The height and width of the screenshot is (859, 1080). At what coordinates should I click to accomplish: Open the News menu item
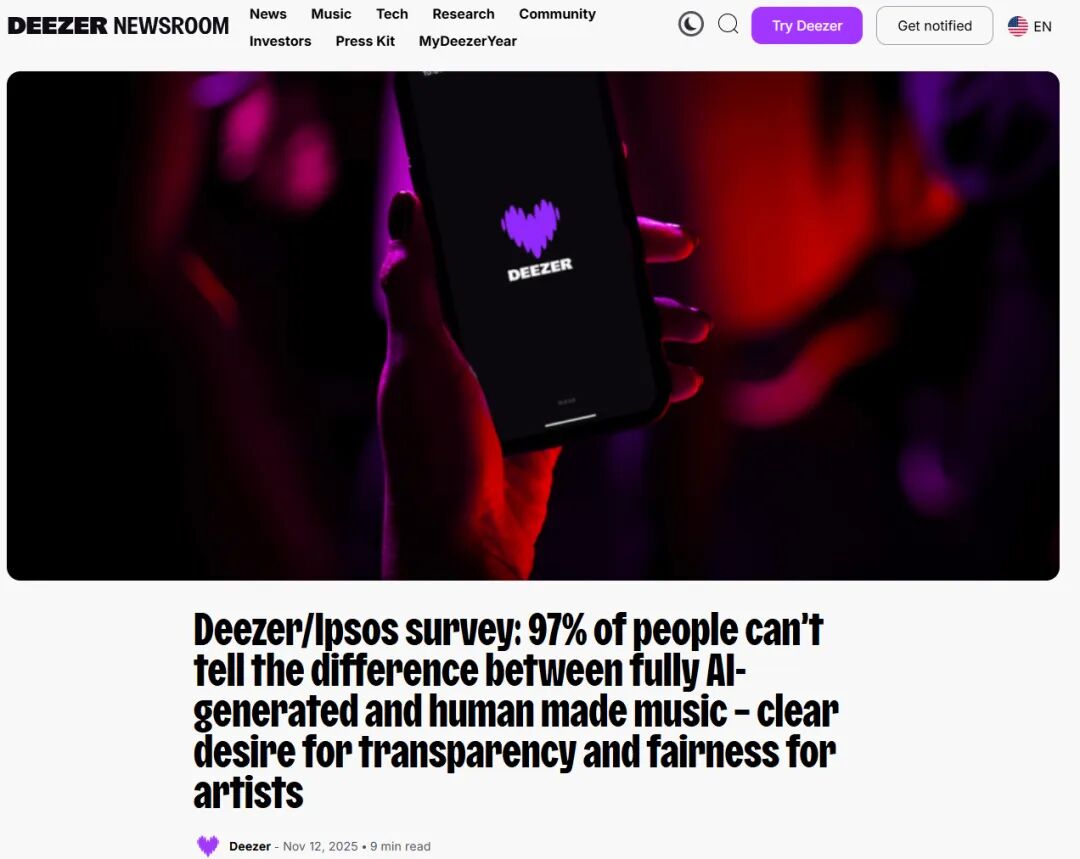point(268,14)
